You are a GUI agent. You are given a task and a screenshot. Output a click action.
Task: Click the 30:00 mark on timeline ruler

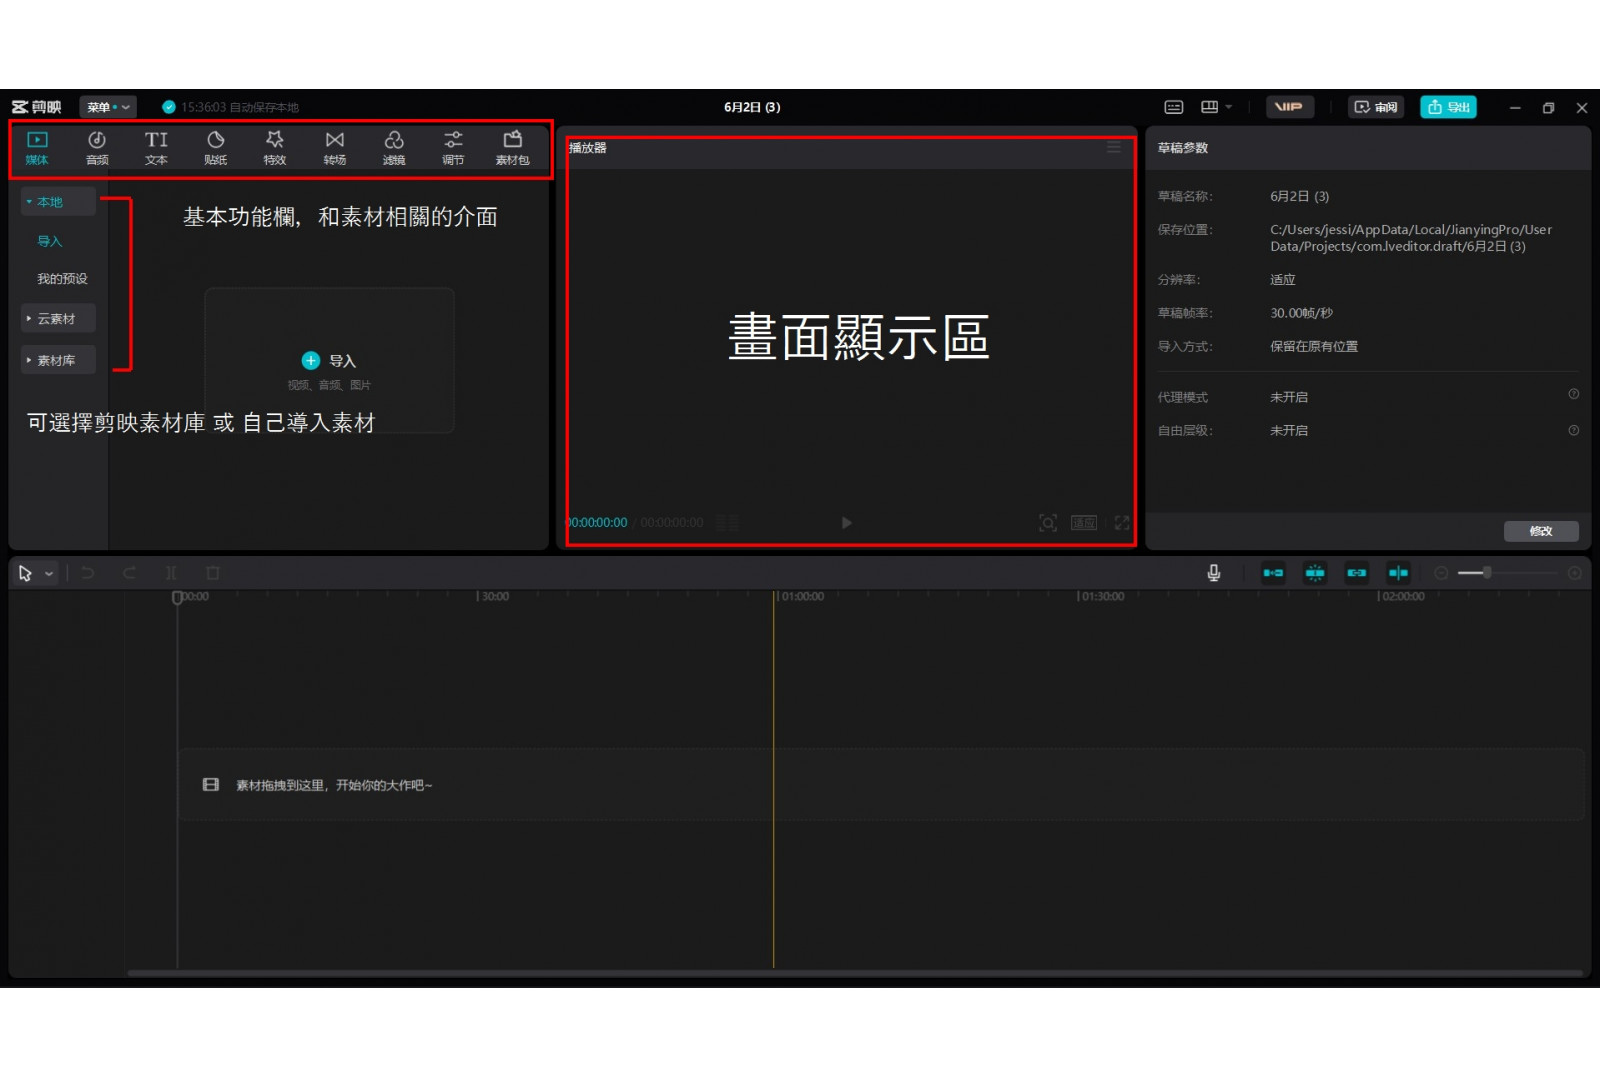(493, 597)
